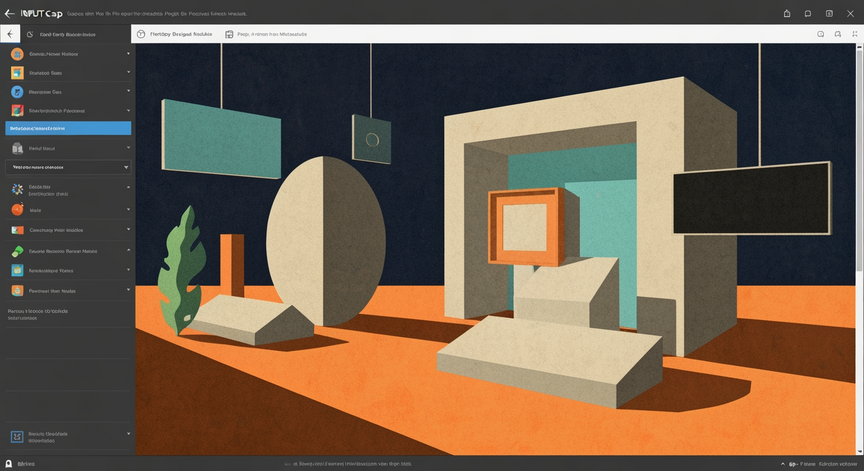Expand the arrow beside the orange teal-face icon row
Image resolution: width=864 pixels, height=471 pixels.
[128, 290]
